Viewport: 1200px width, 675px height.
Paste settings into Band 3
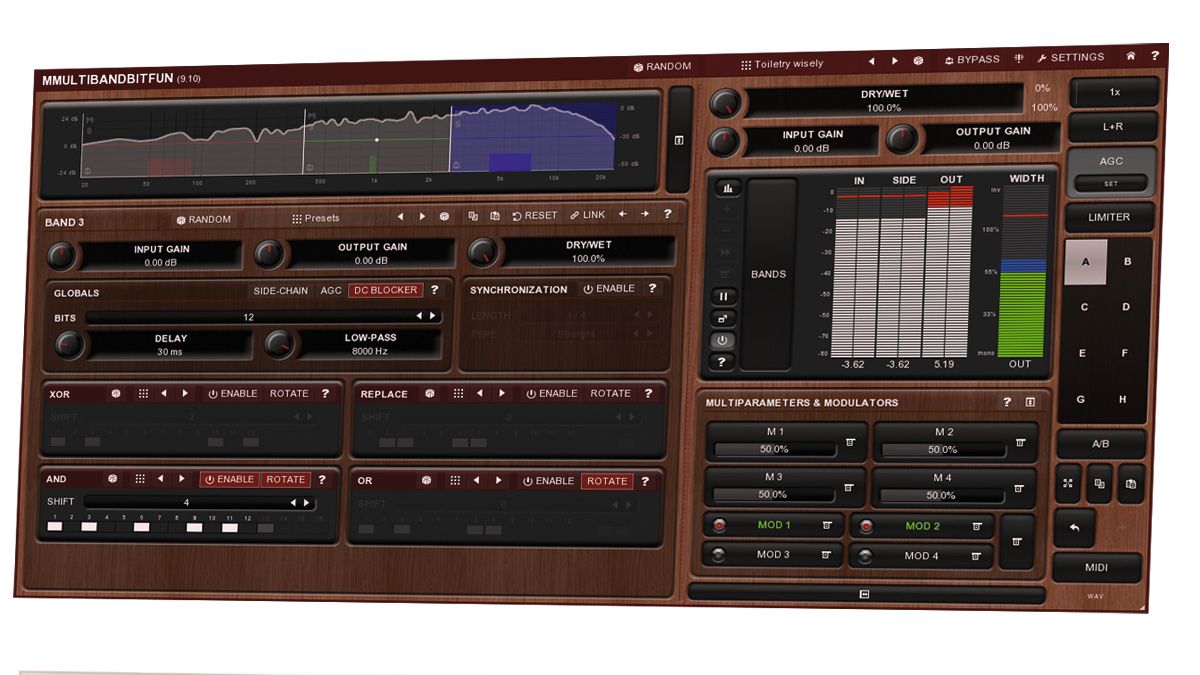495,214
